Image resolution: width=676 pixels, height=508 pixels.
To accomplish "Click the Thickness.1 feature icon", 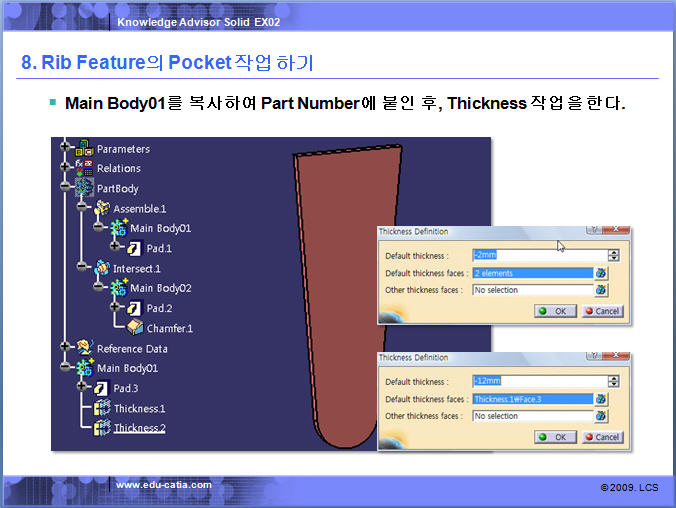I will pos(101,408).
